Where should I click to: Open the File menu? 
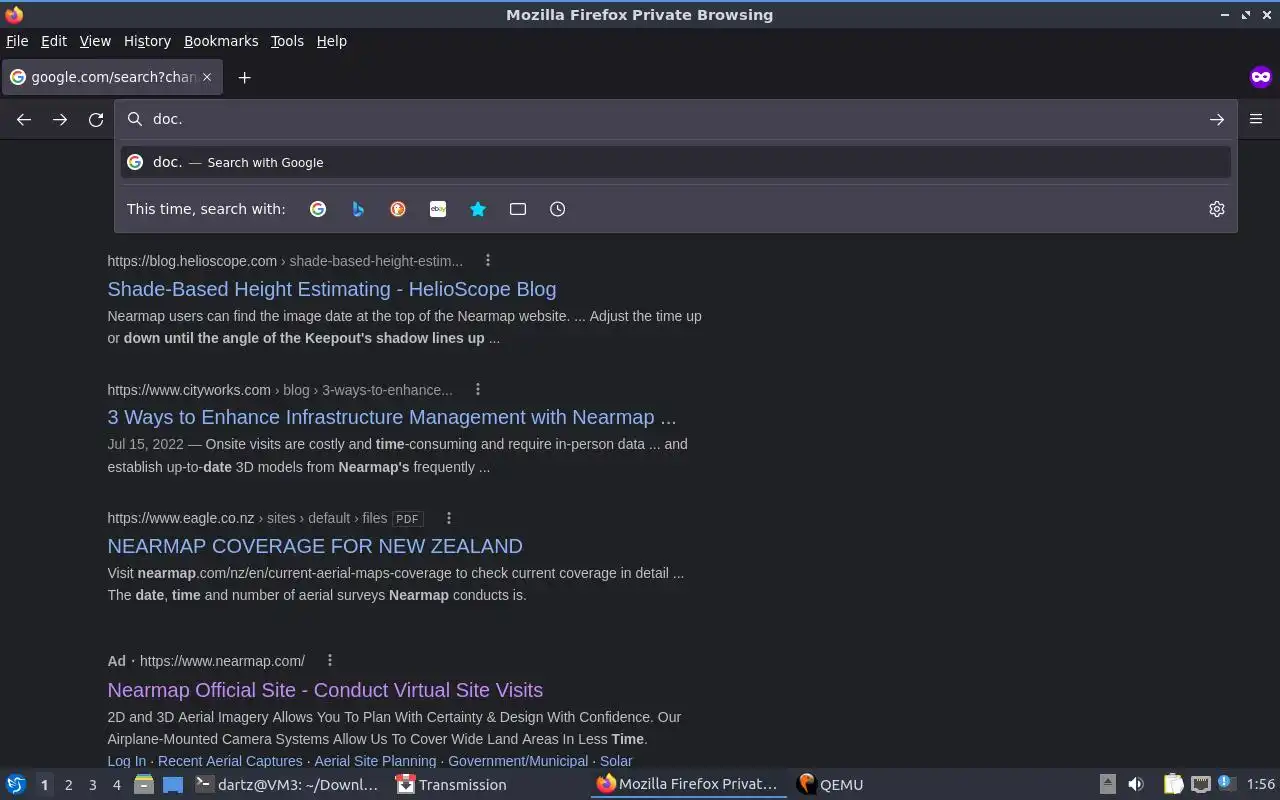(17, 41)
